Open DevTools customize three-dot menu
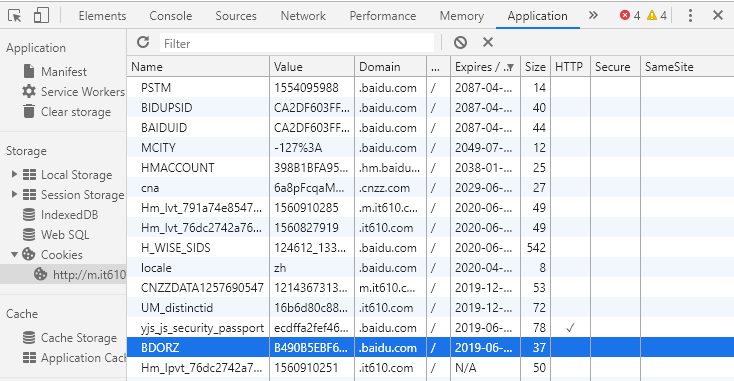This screenshot has height=381, width=734. 690,15
